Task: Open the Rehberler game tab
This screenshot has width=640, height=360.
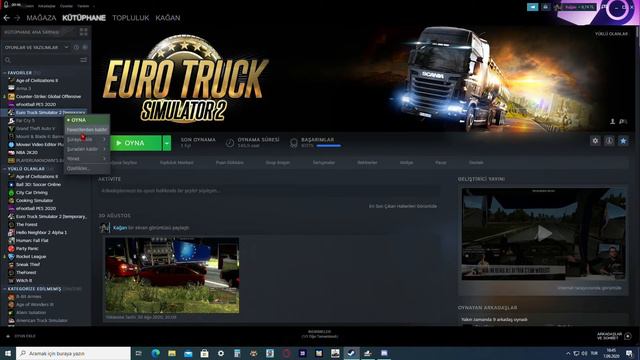Action: (x=367, y=162)
